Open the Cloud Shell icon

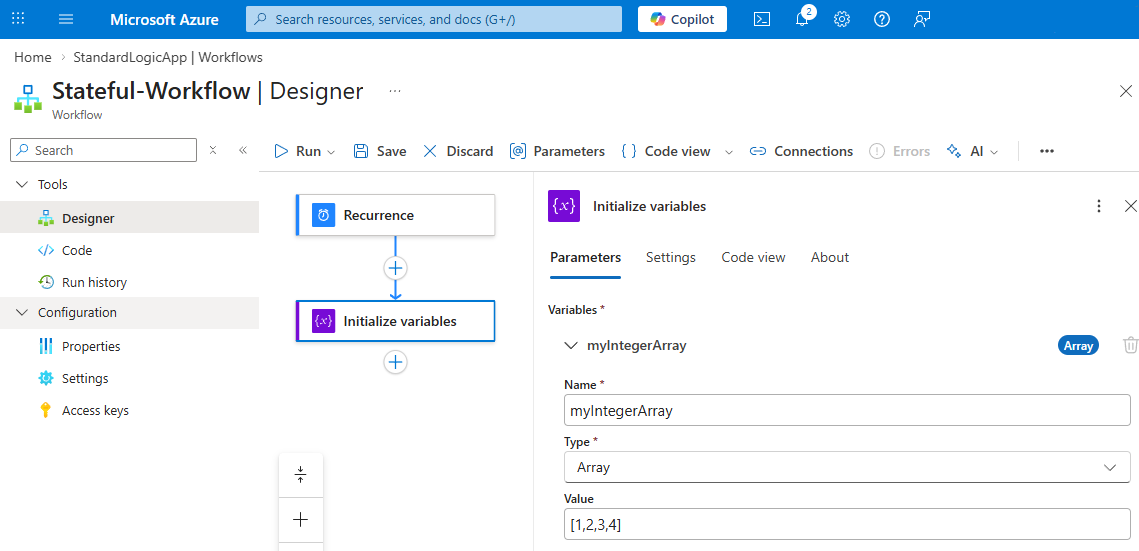[x=762, y=20]
